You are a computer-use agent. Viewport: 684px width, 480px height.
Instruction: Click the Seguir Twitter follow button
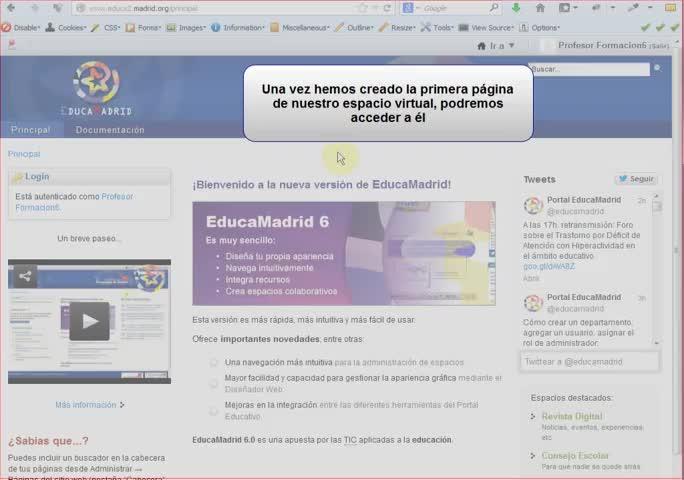636,179
